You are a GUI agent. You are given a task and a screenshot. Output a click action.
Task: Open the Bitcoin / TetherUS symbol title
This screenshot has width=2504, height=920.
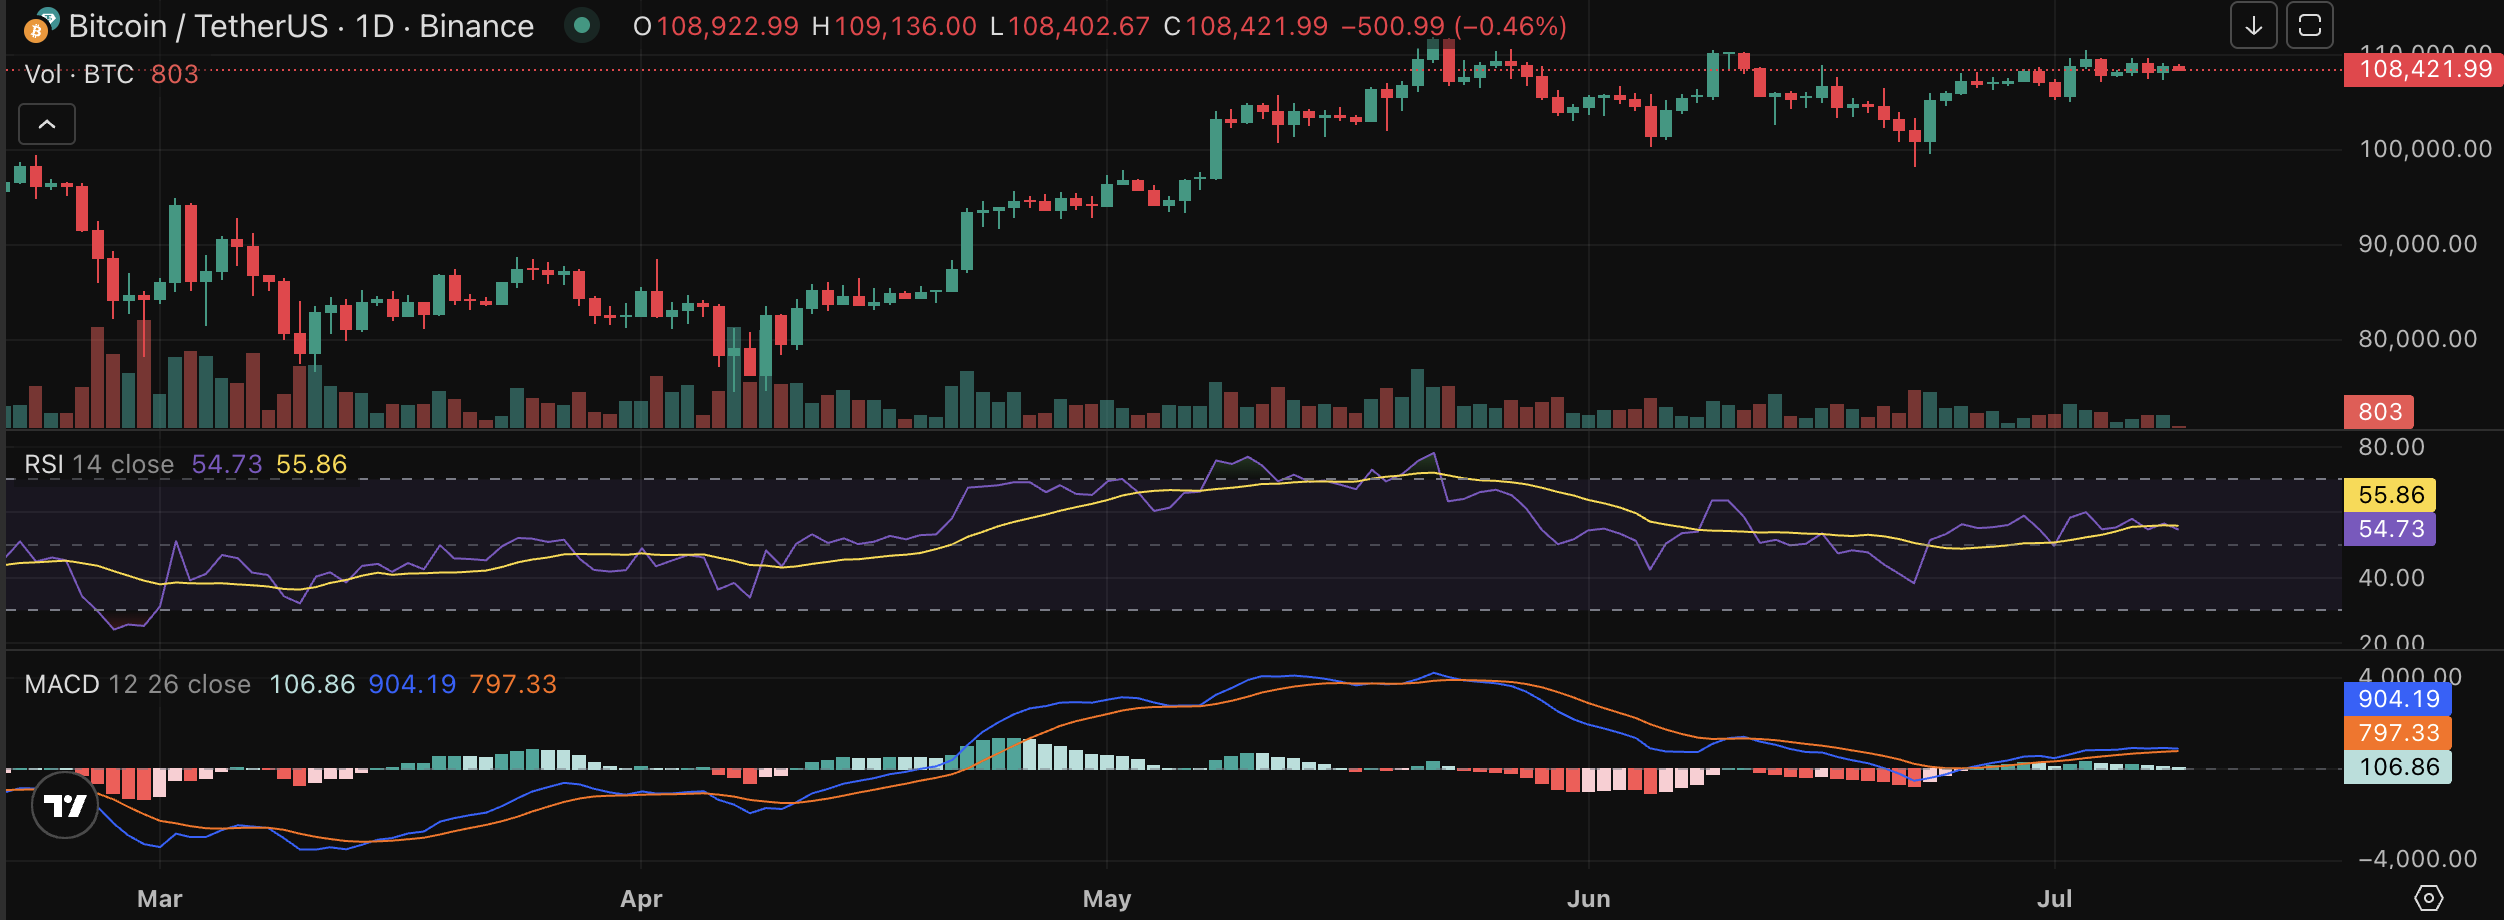point(301,27)
